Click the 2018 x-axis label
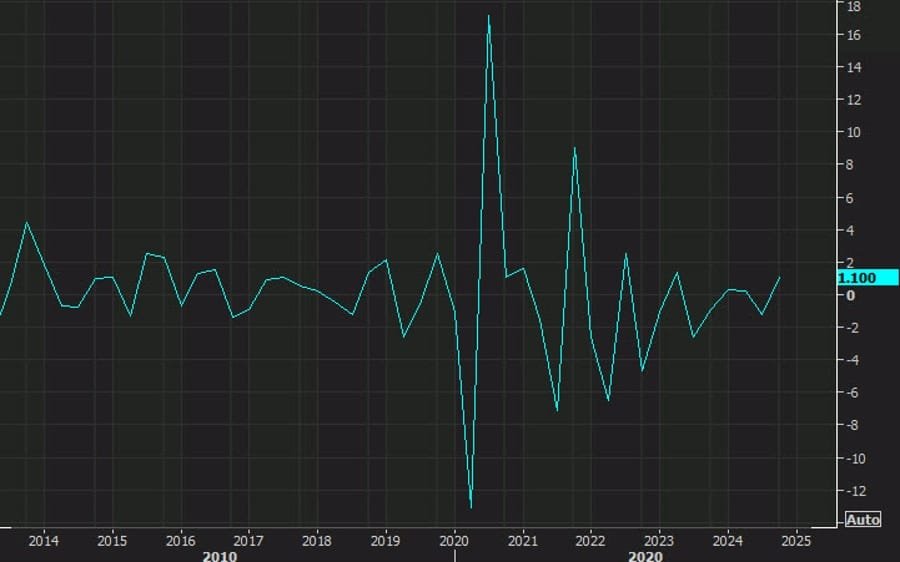900x562 pixels. tap(317, 541)
